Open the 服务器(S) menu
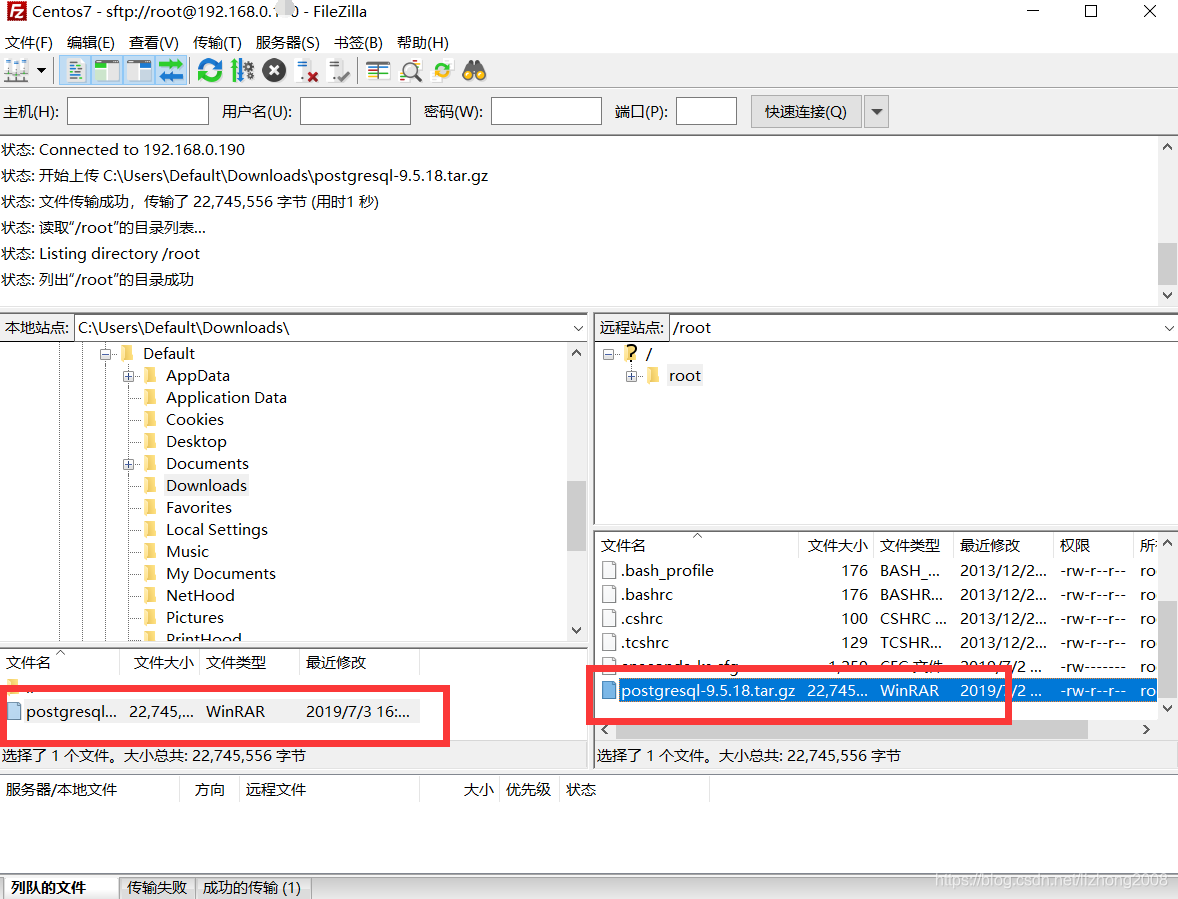 pyautogui.click(x=288, y=43)
